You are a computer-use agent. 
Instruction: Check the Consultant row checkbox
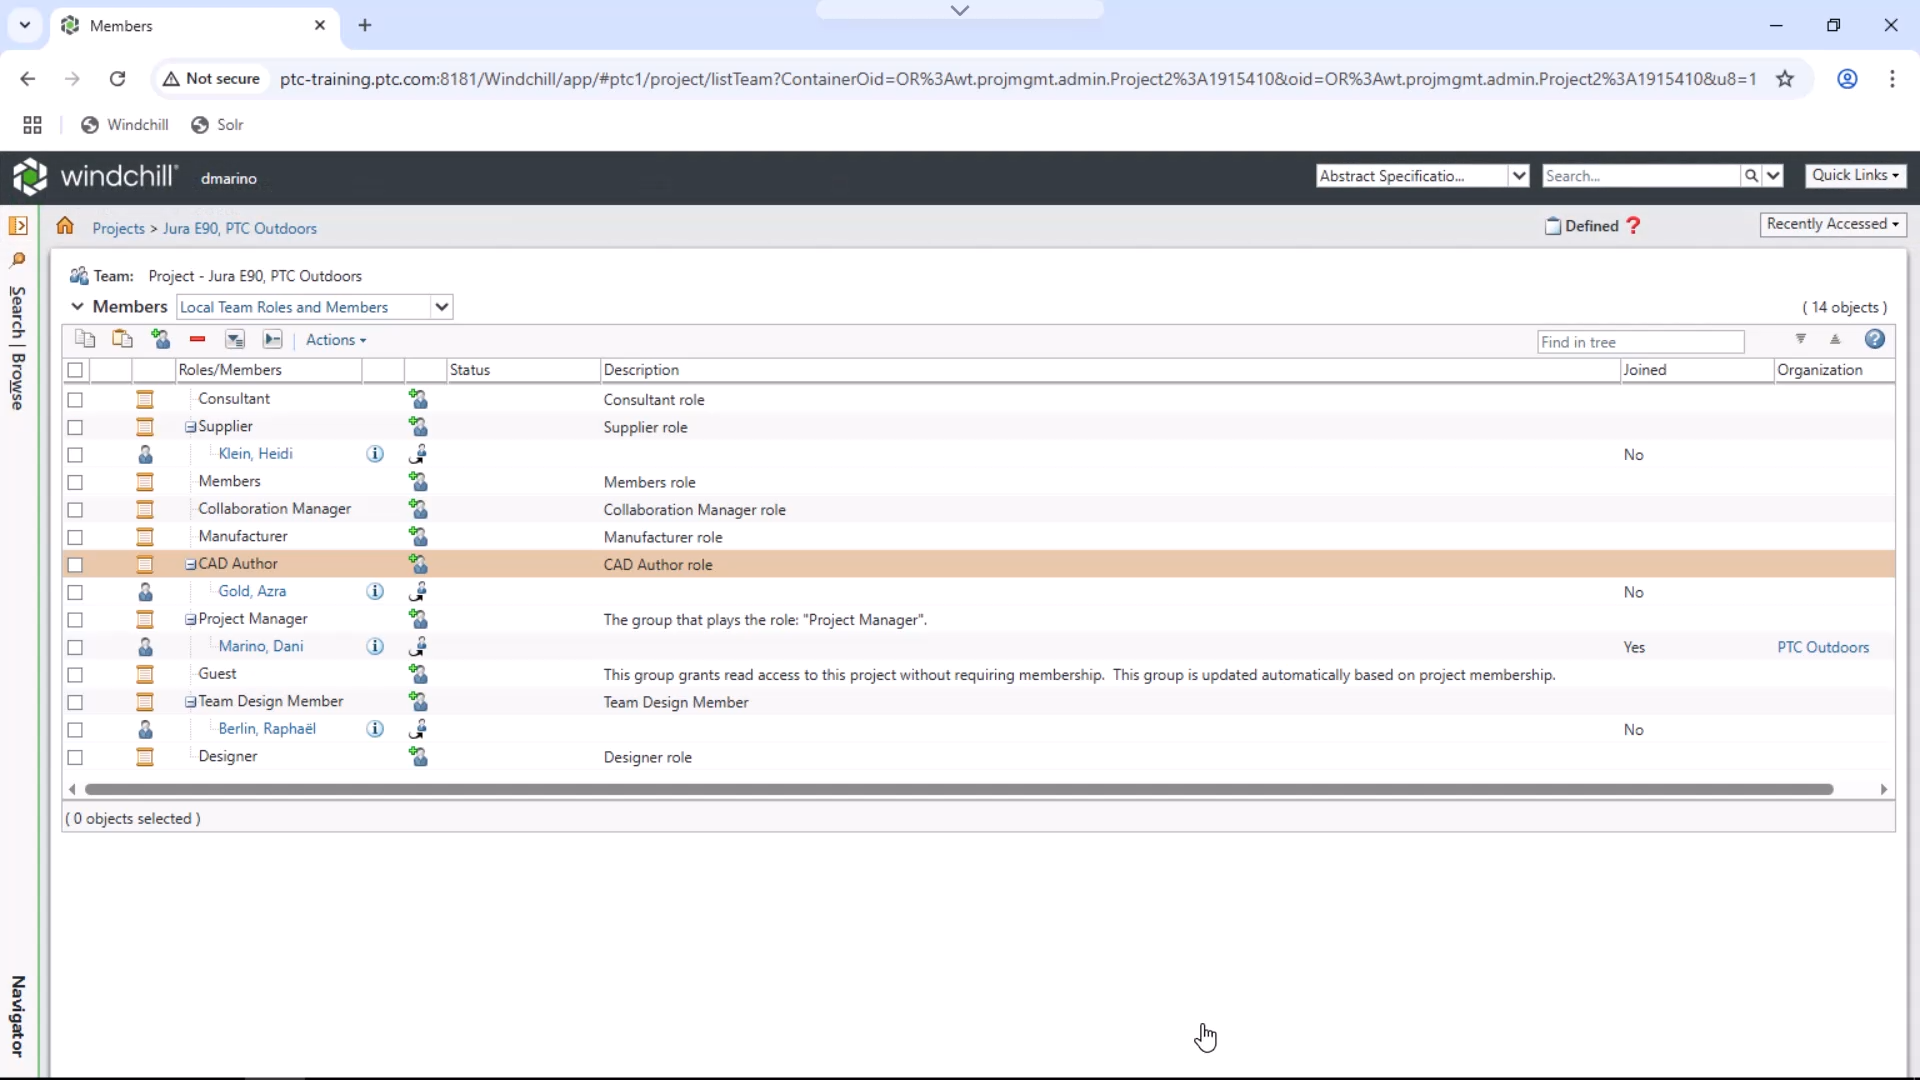[75, 399]
